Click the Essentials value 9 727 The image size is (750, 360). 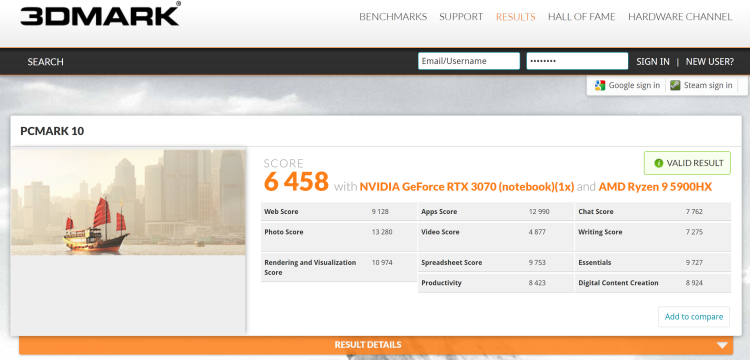click(694, 262)
